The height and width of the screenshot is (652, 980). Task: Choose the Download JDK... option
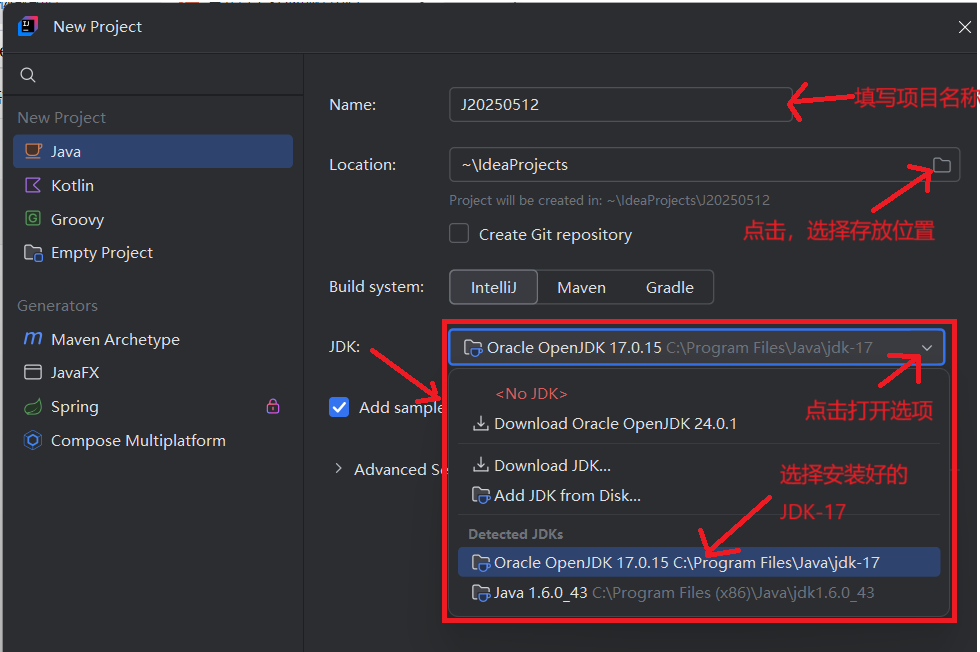pos(699,465)
